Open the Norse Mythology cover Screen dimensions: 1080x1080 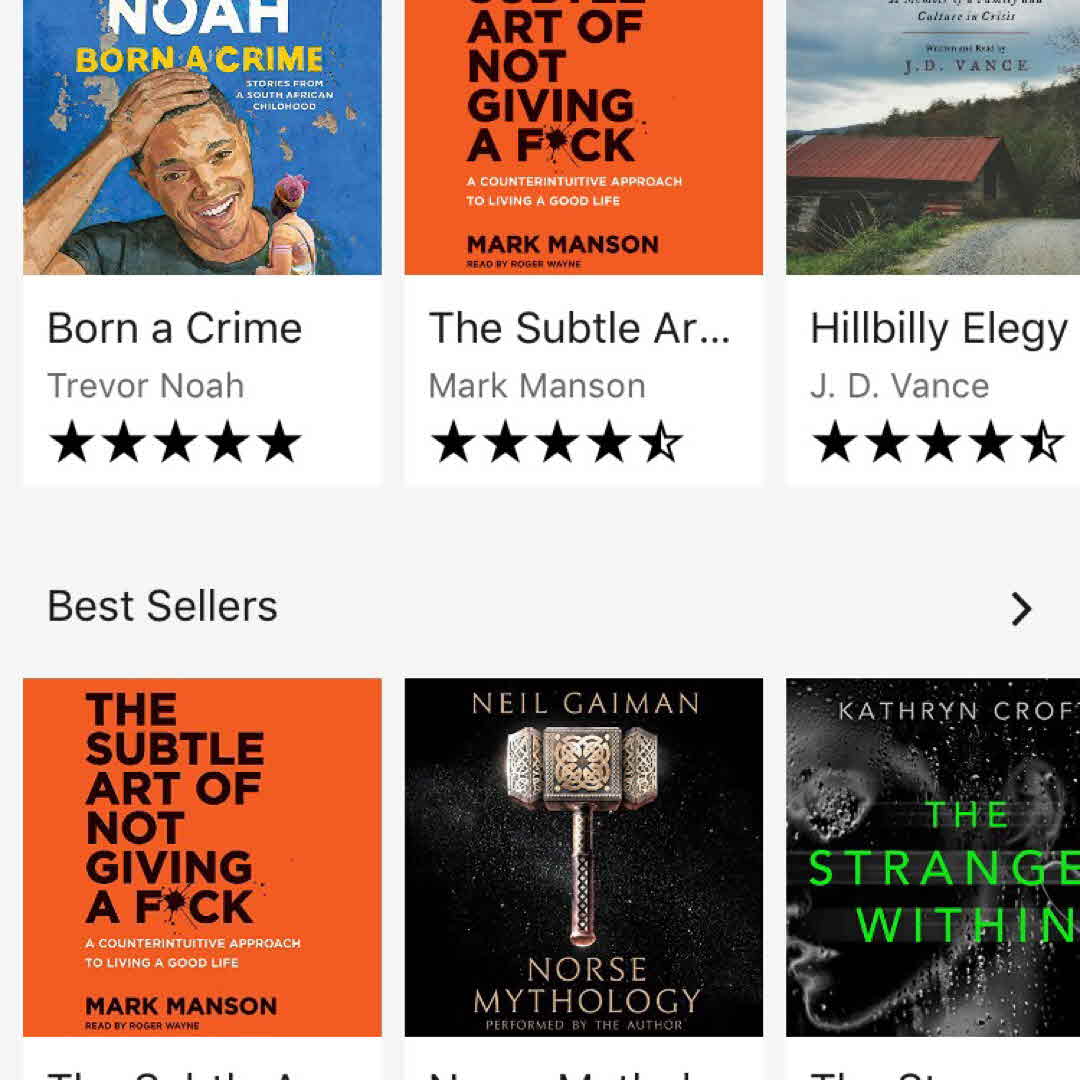pos(583,857)
